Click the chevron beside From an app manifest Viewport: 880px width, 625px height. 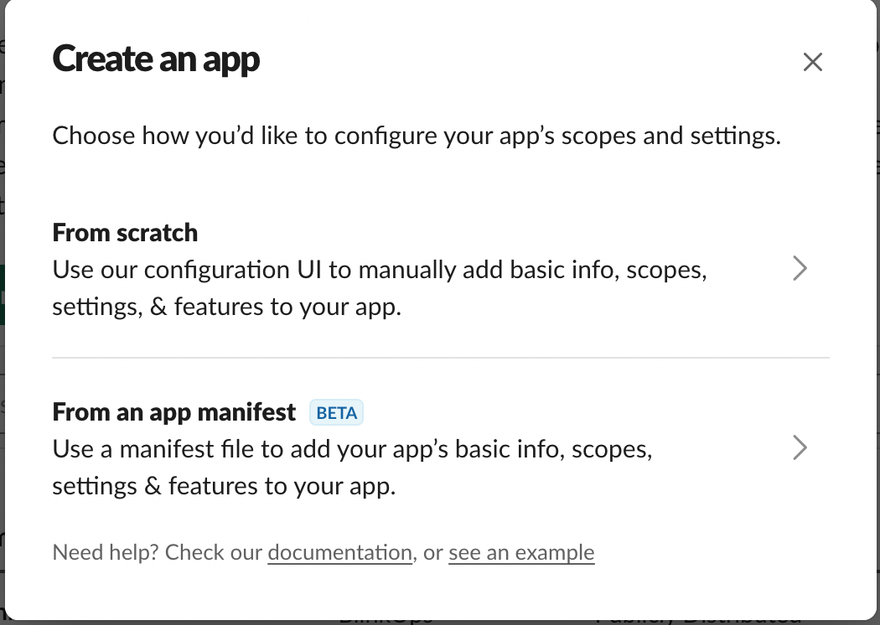[x=799, y=447]
